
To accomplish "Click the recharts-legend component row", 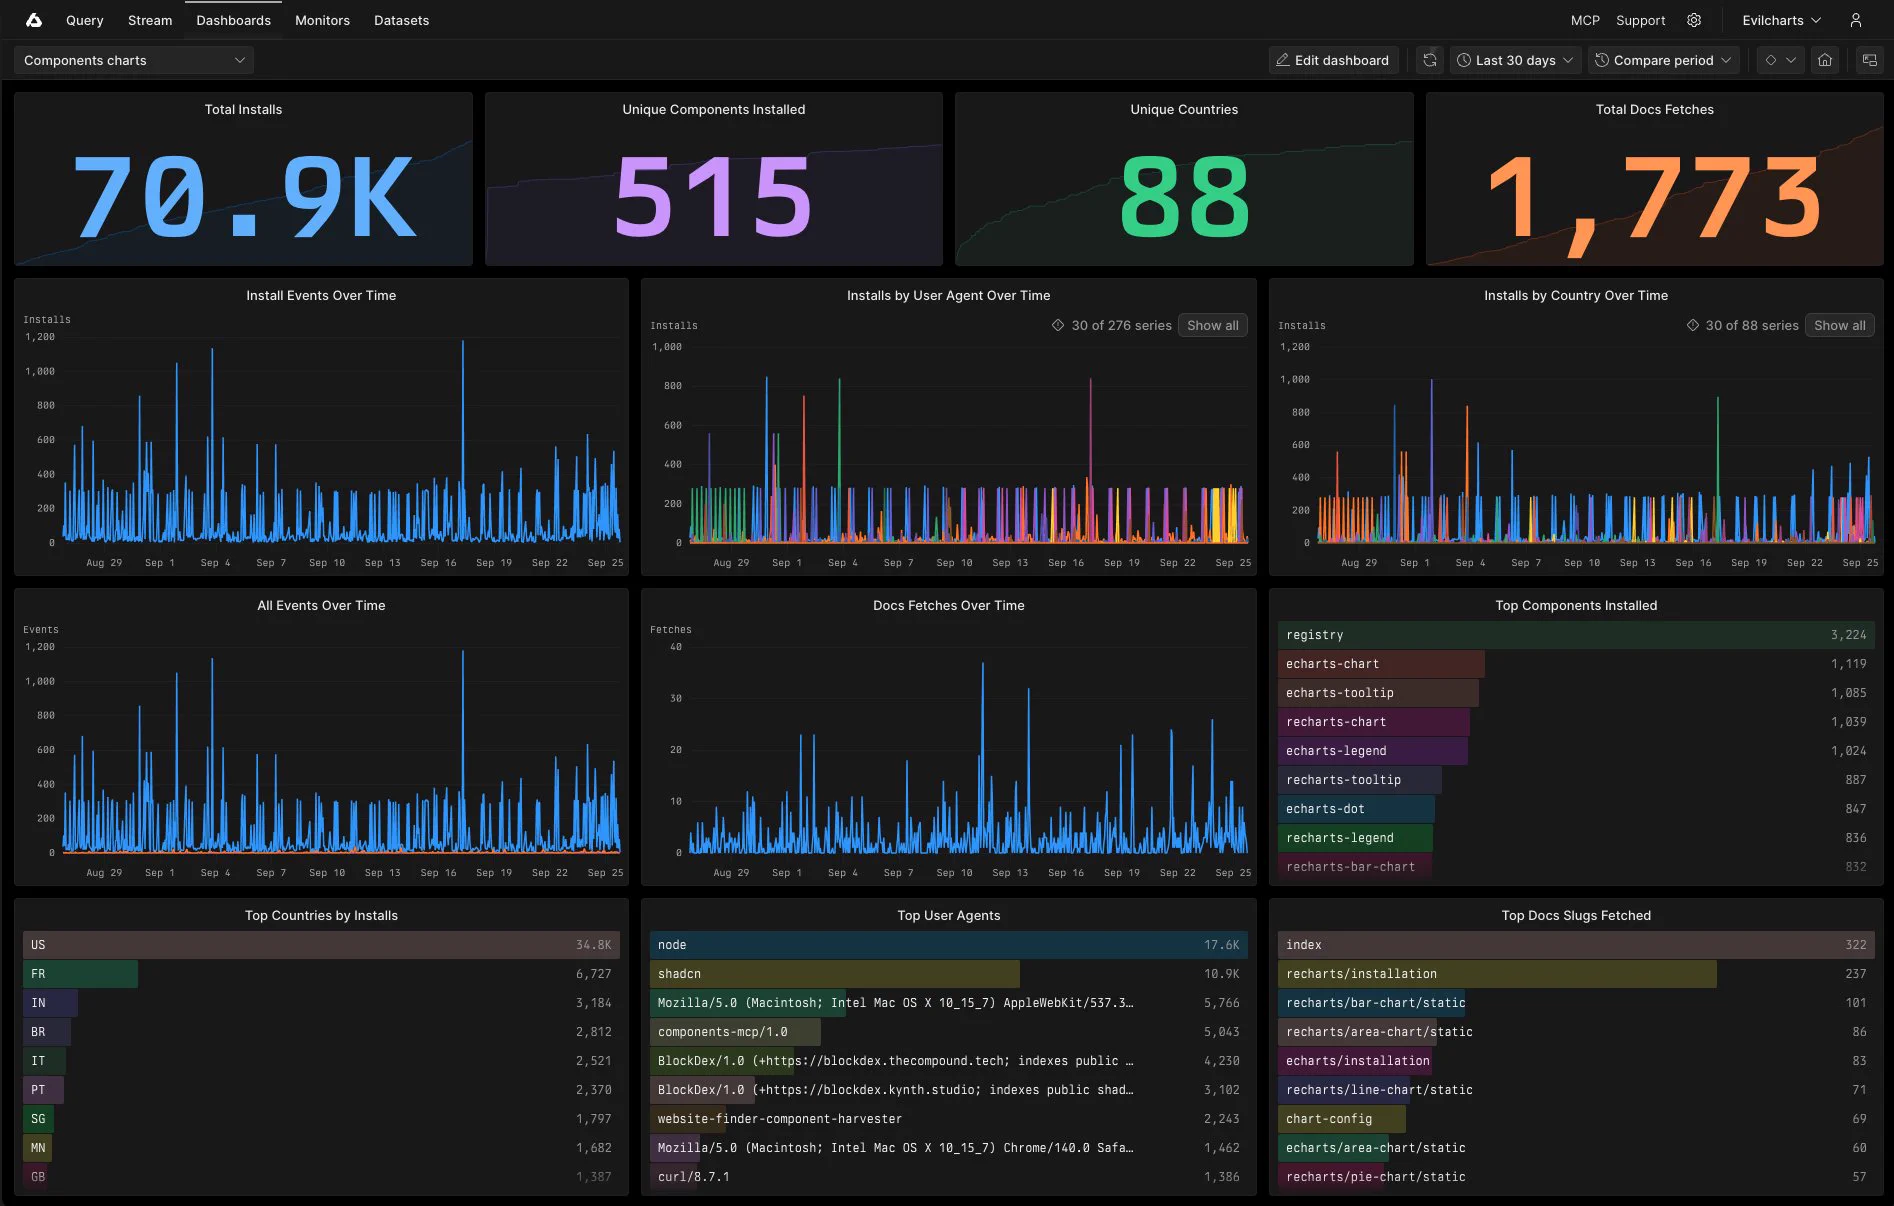I will click(x=1576, y=838).
